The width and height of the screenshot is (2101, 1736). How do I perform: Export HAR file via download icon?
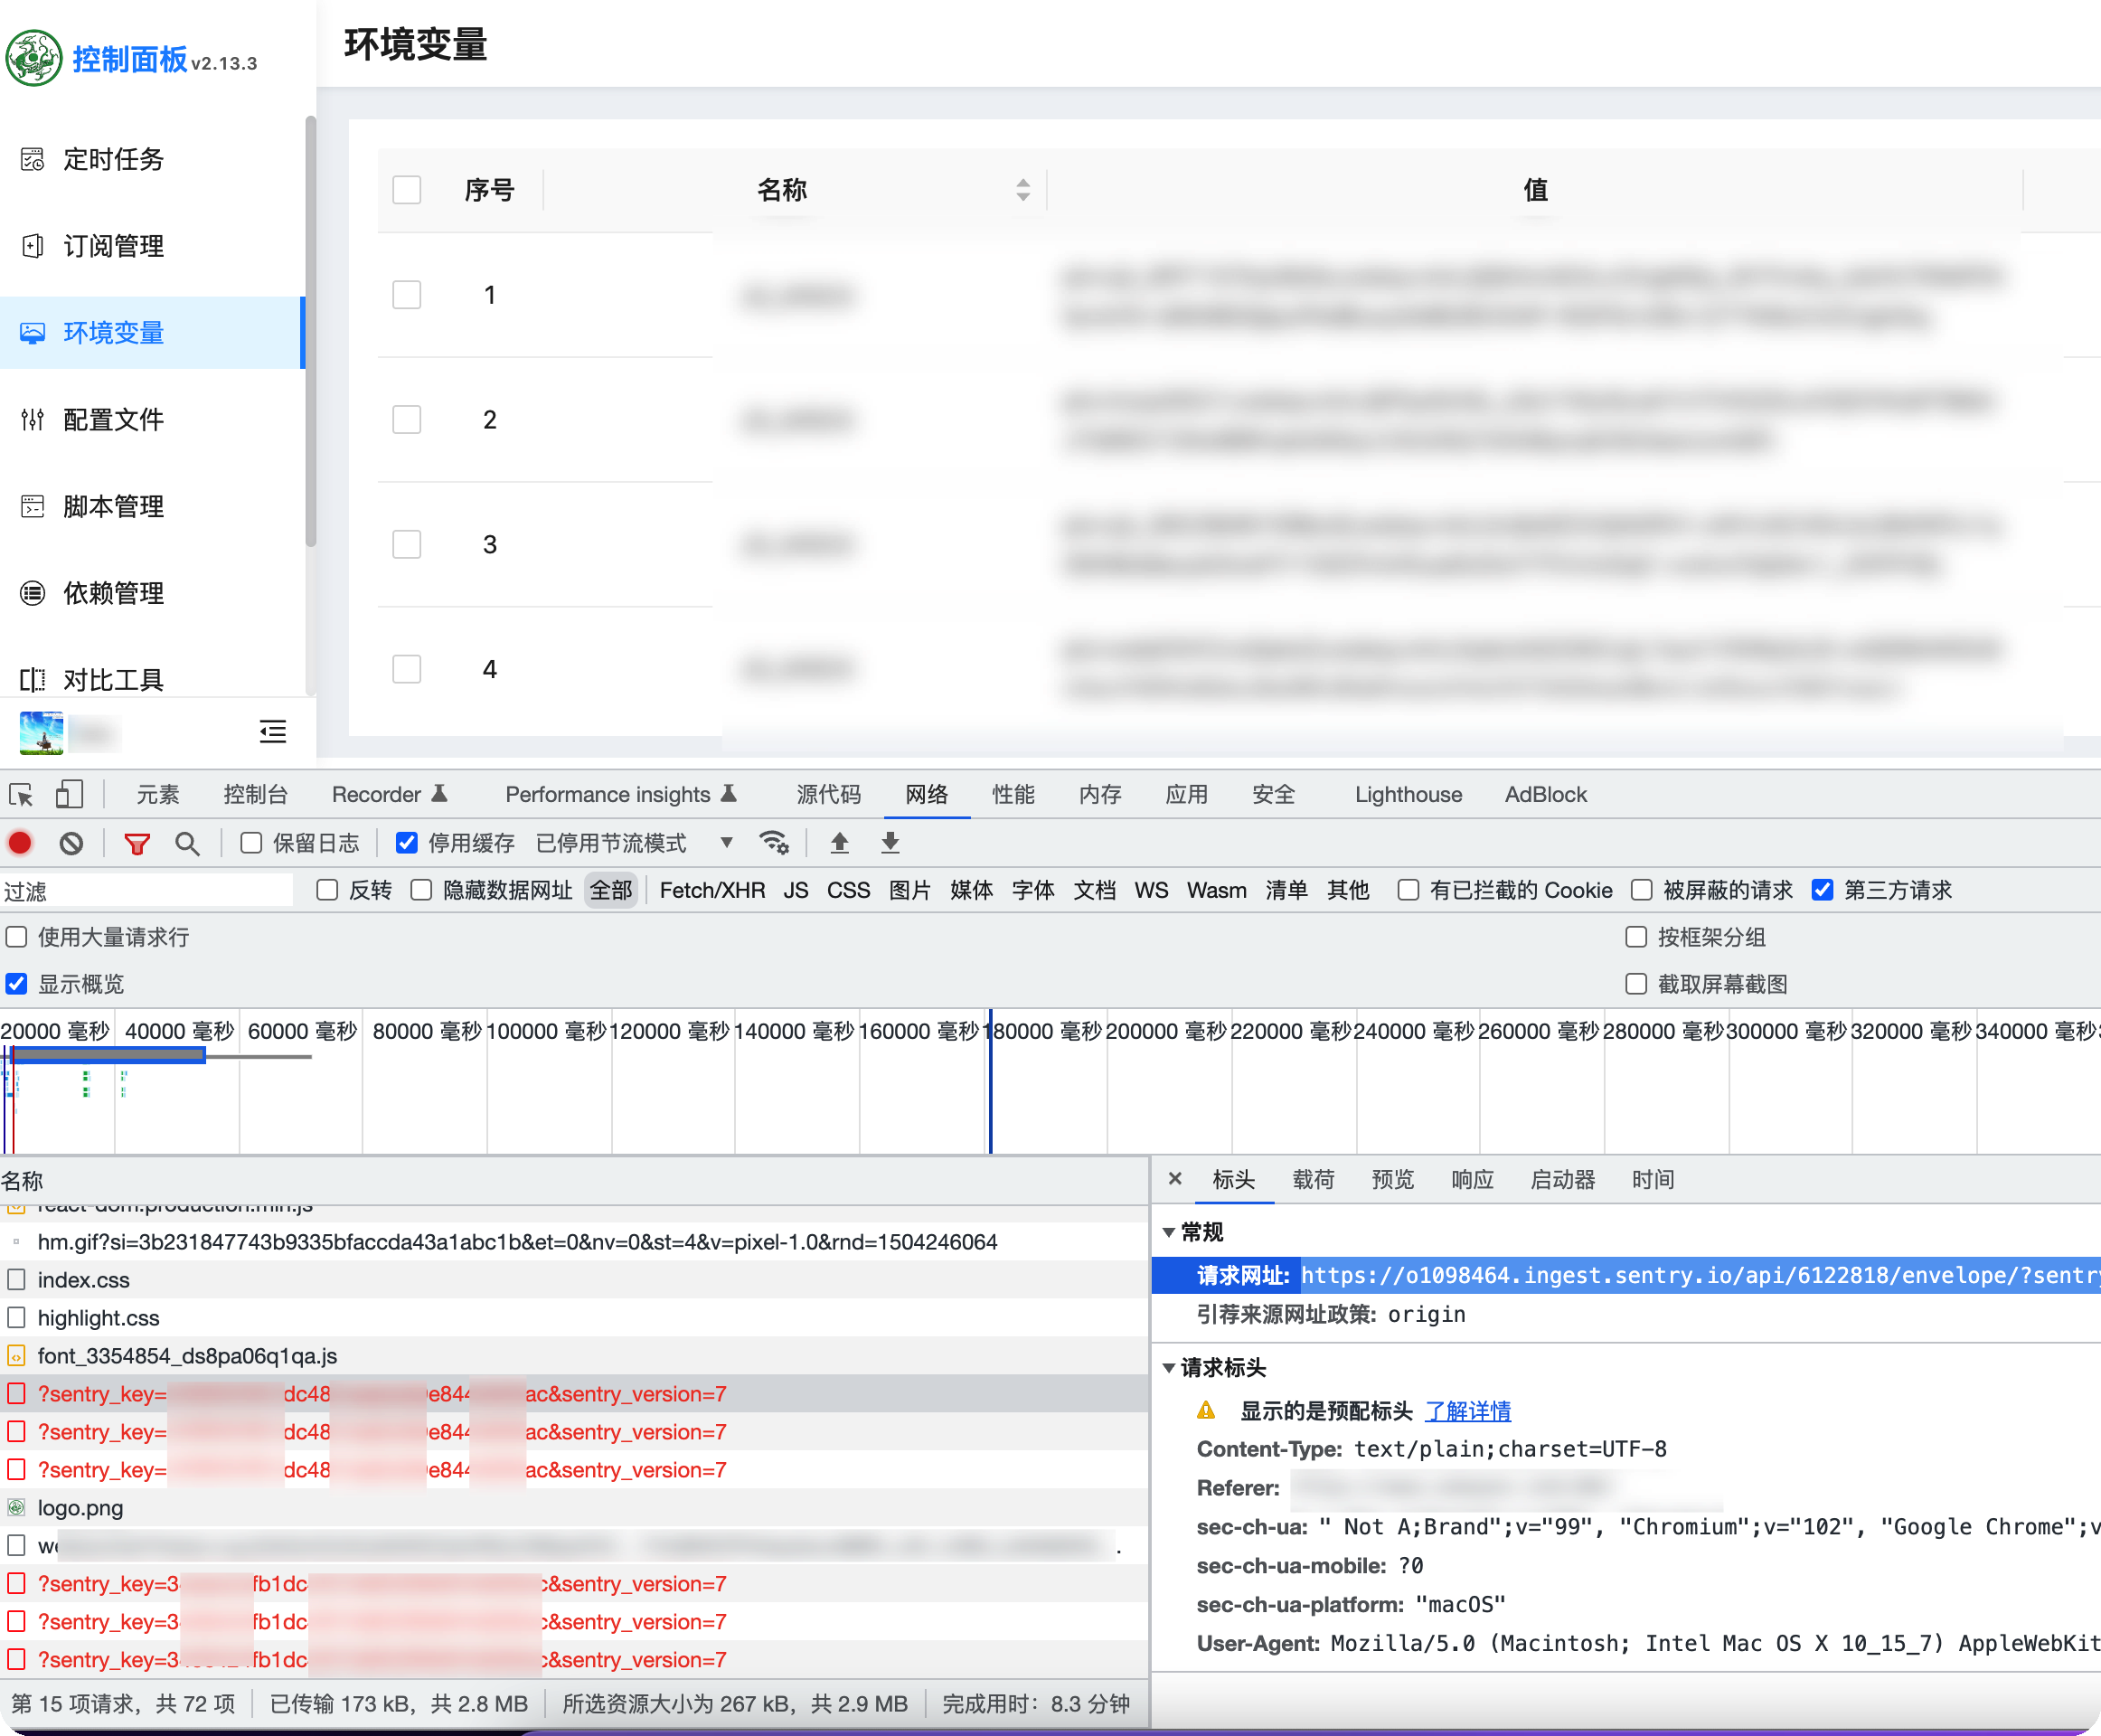[888, 843]
